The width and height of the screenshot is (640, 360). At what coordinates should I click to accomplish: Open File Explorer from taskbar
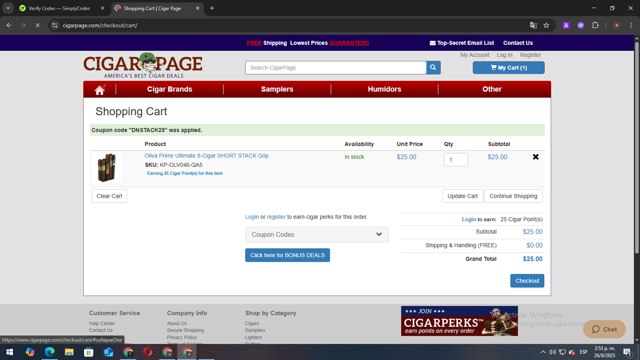coord(69,352)
